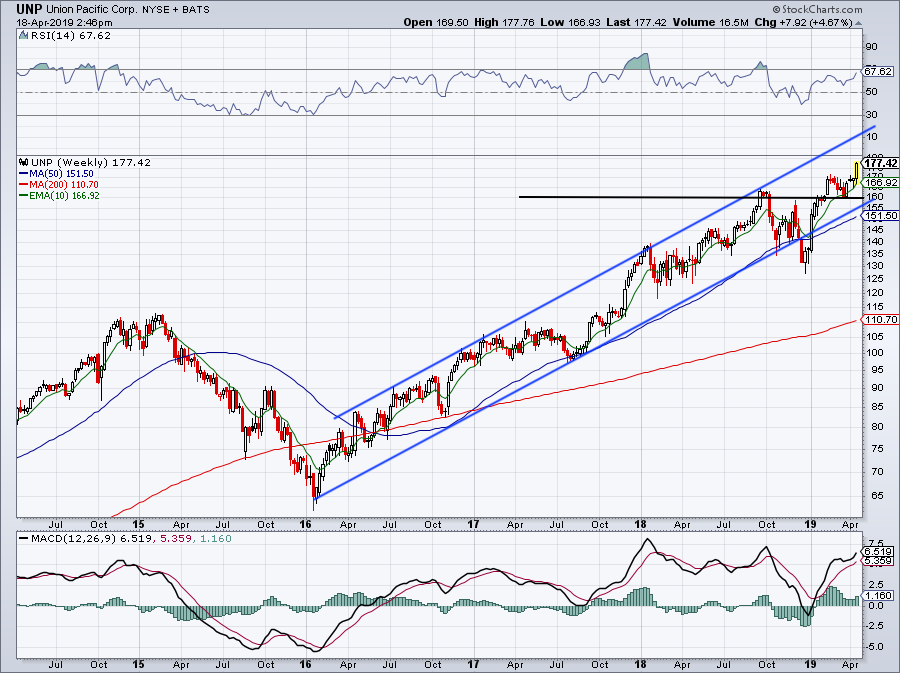Click year 15 on the MACD panel's time axis
900x673 pixels.
coord(138,664)
